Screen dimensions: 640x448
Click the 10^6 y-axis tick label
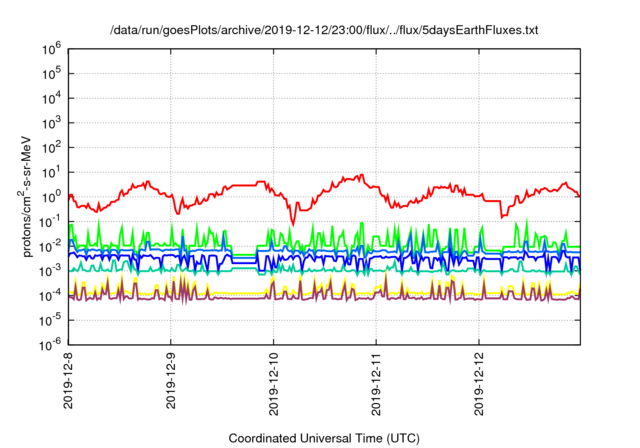click(x=51, y=49)
